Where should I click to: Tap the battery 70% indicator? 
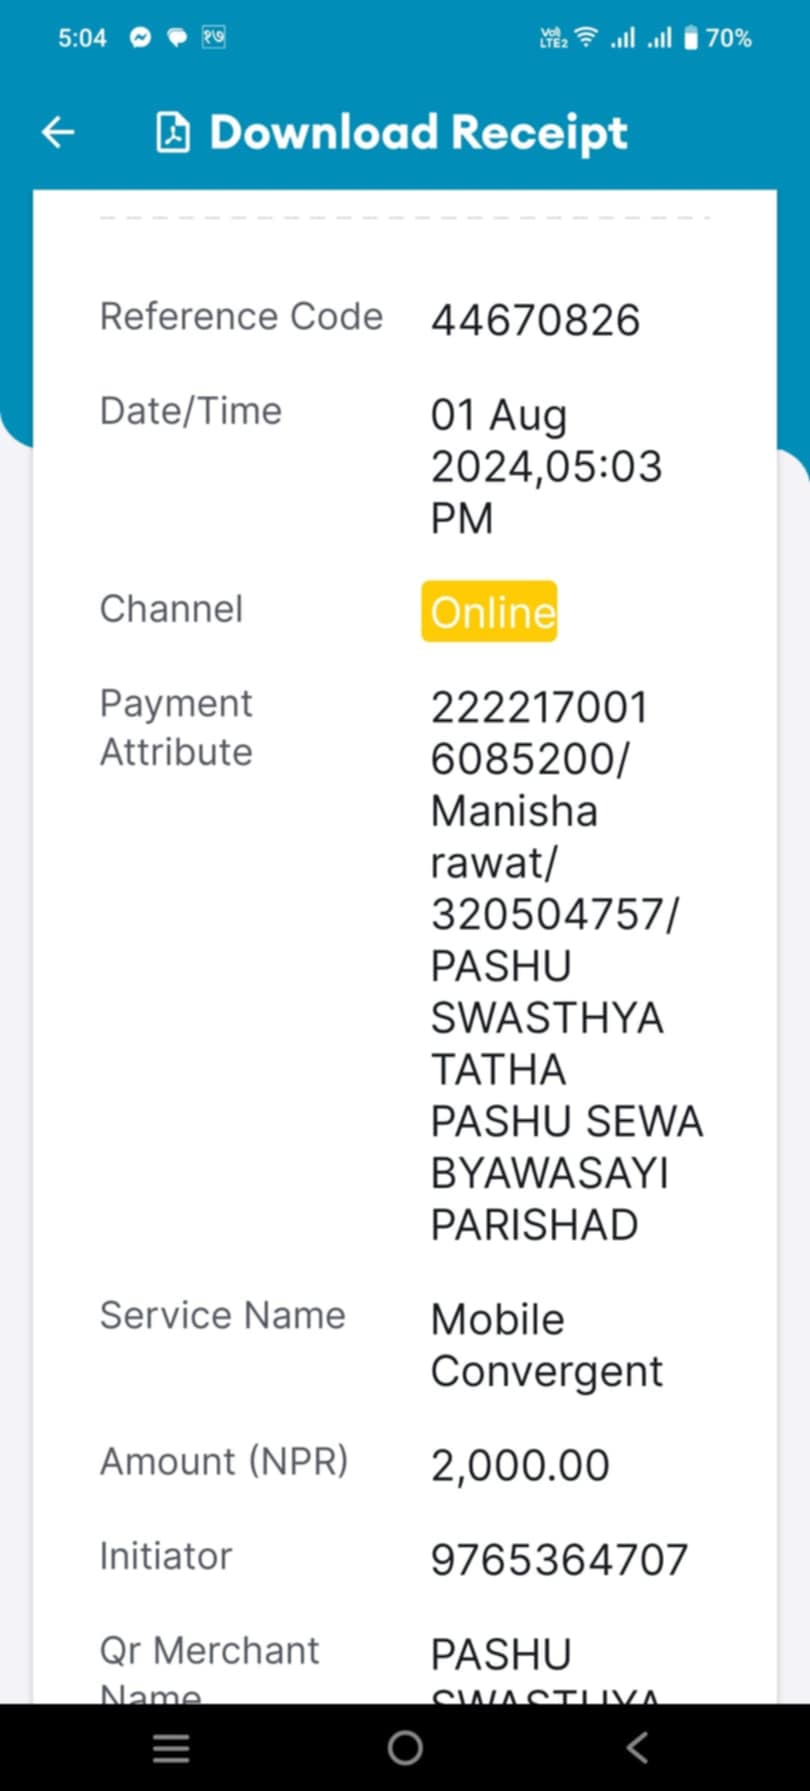[718, 38]
